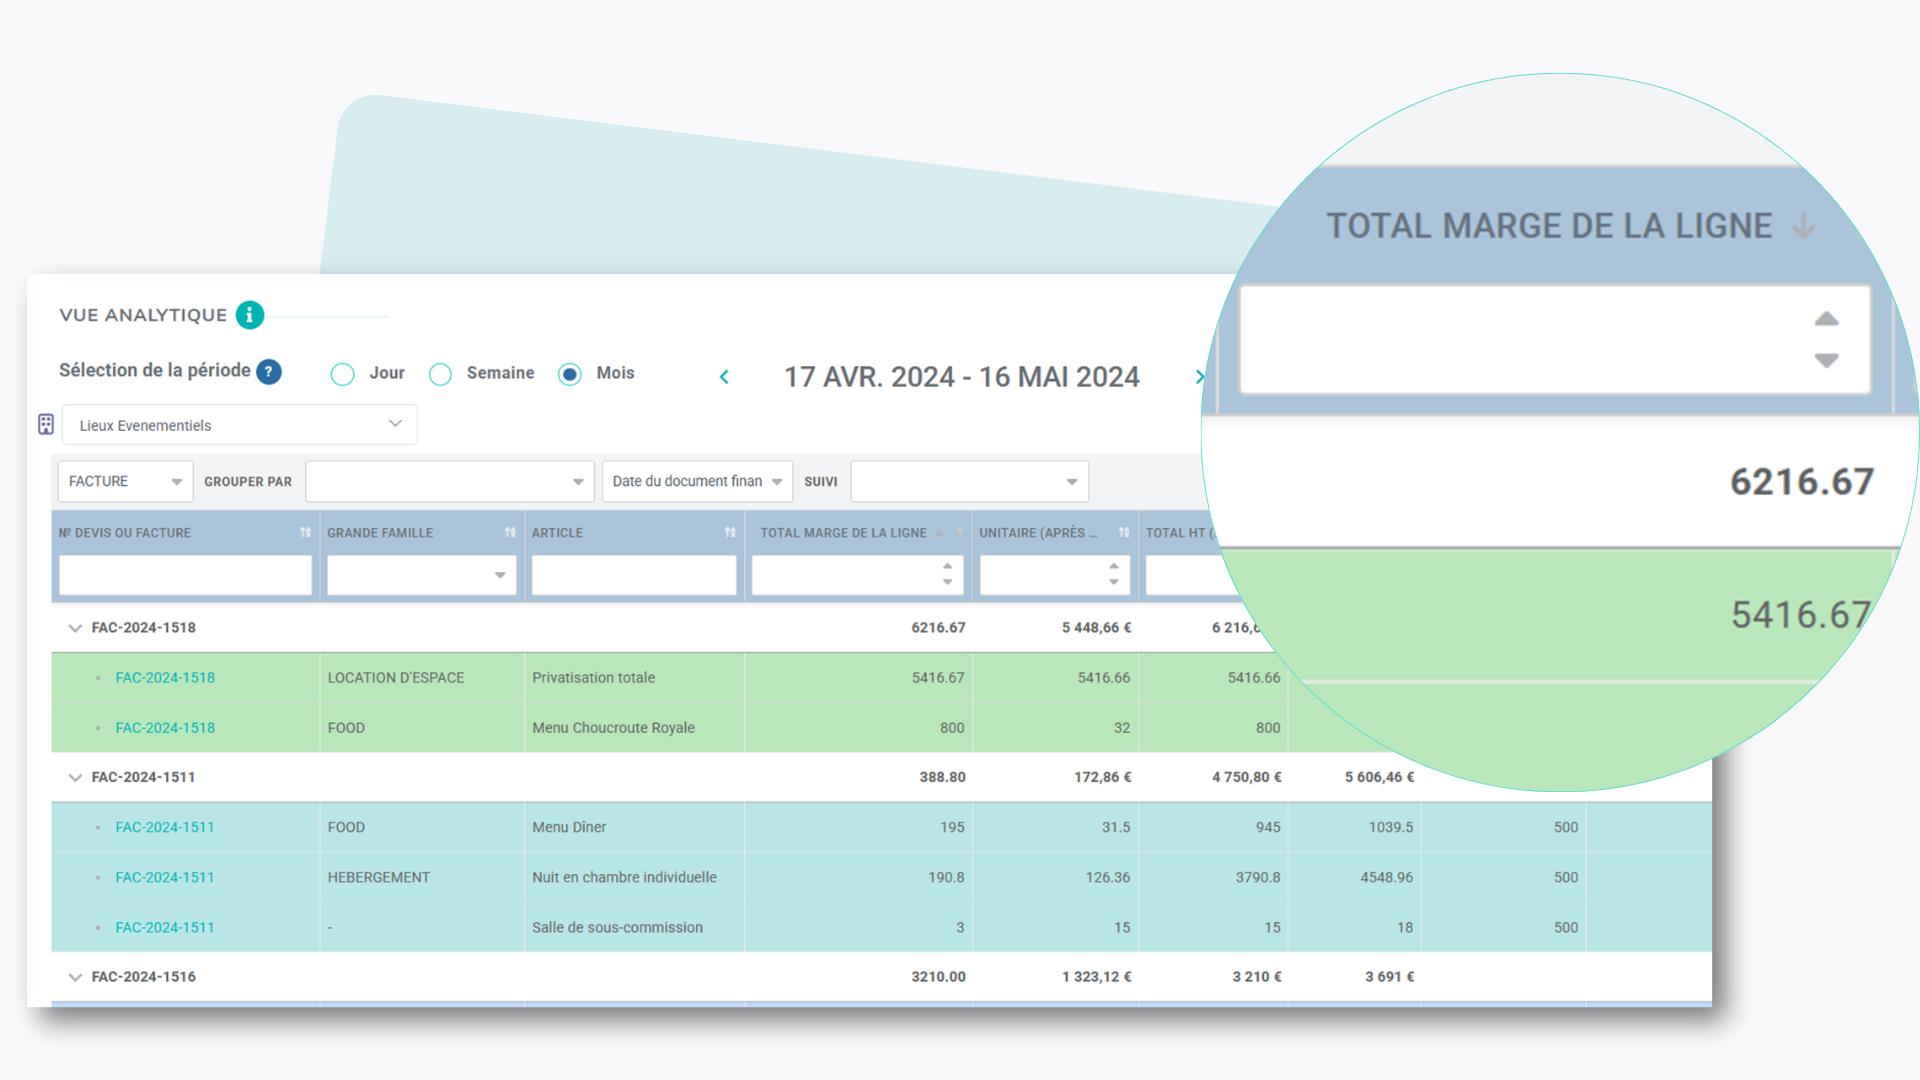The width and height of the screenshot is (1920, 1080).
Task: Open the FACTURE type dropdown
Action: point(125,481)
